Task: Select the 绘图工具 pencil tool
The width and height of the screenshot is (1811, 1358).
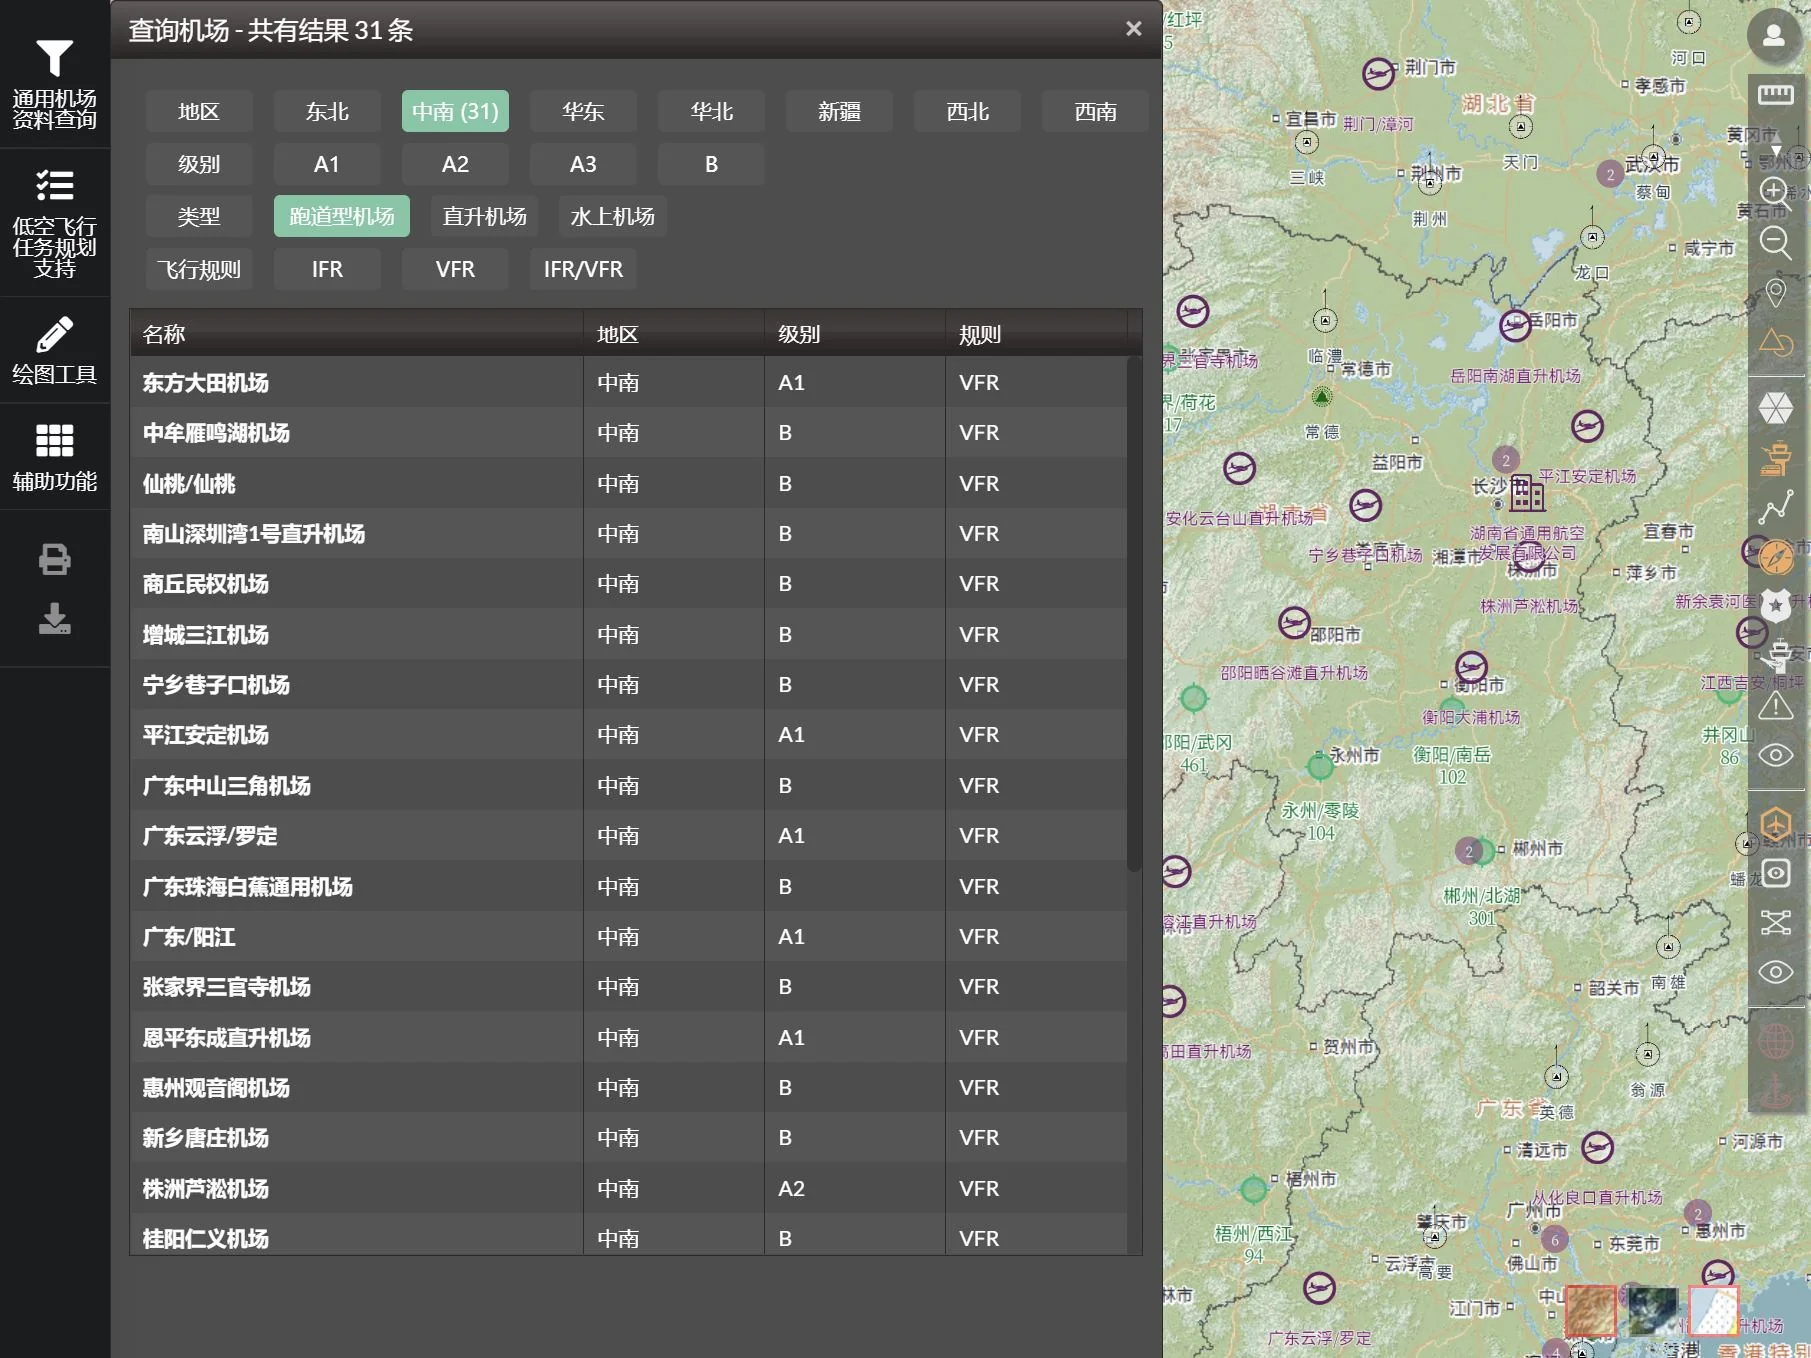Action: 54,350
